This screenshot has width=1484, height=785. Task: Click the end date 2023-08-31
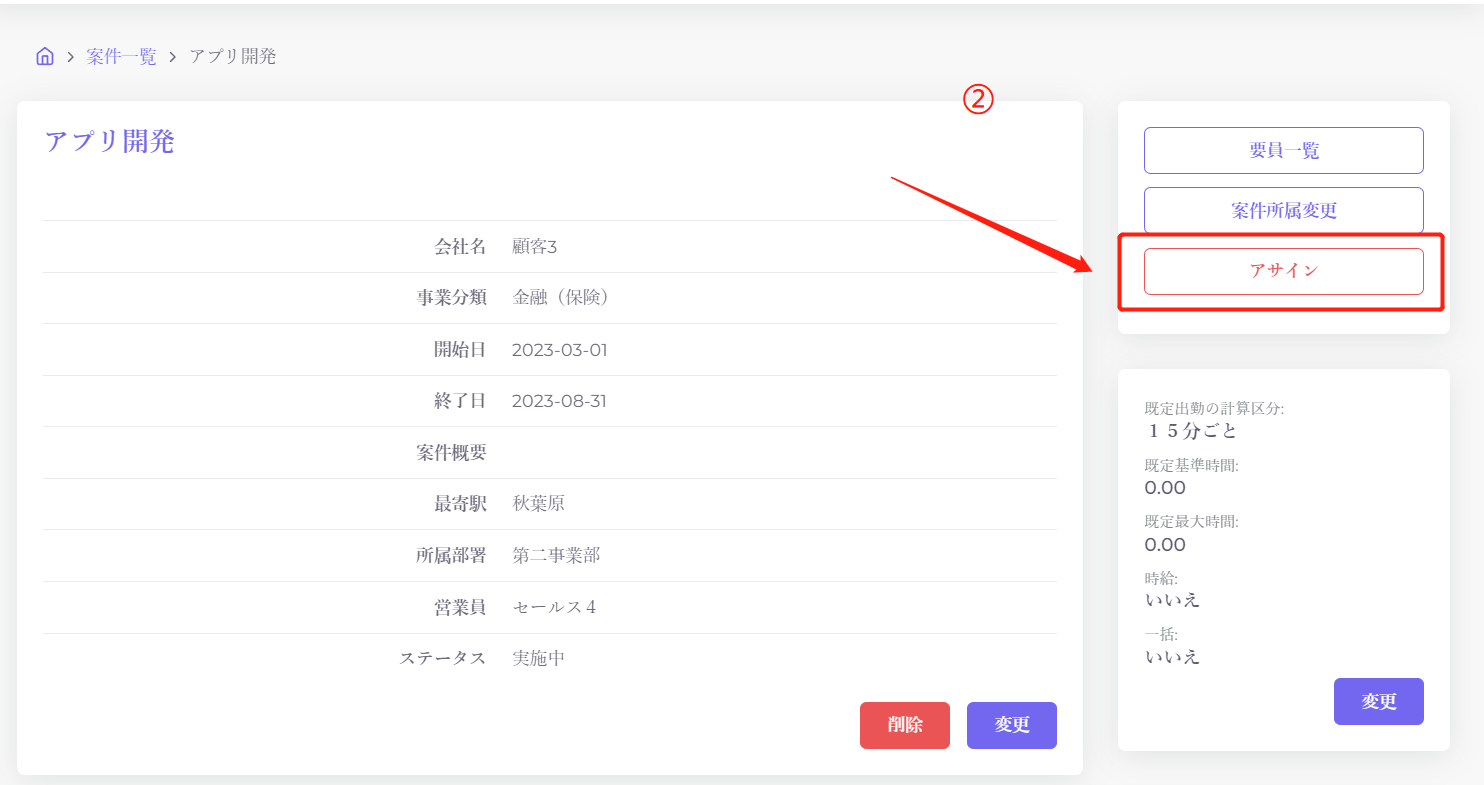(x=559, y=401)
